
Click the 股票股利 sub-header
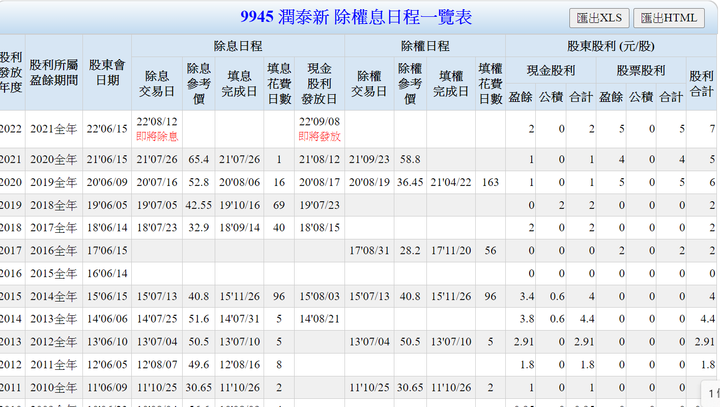tap(641, 70)
